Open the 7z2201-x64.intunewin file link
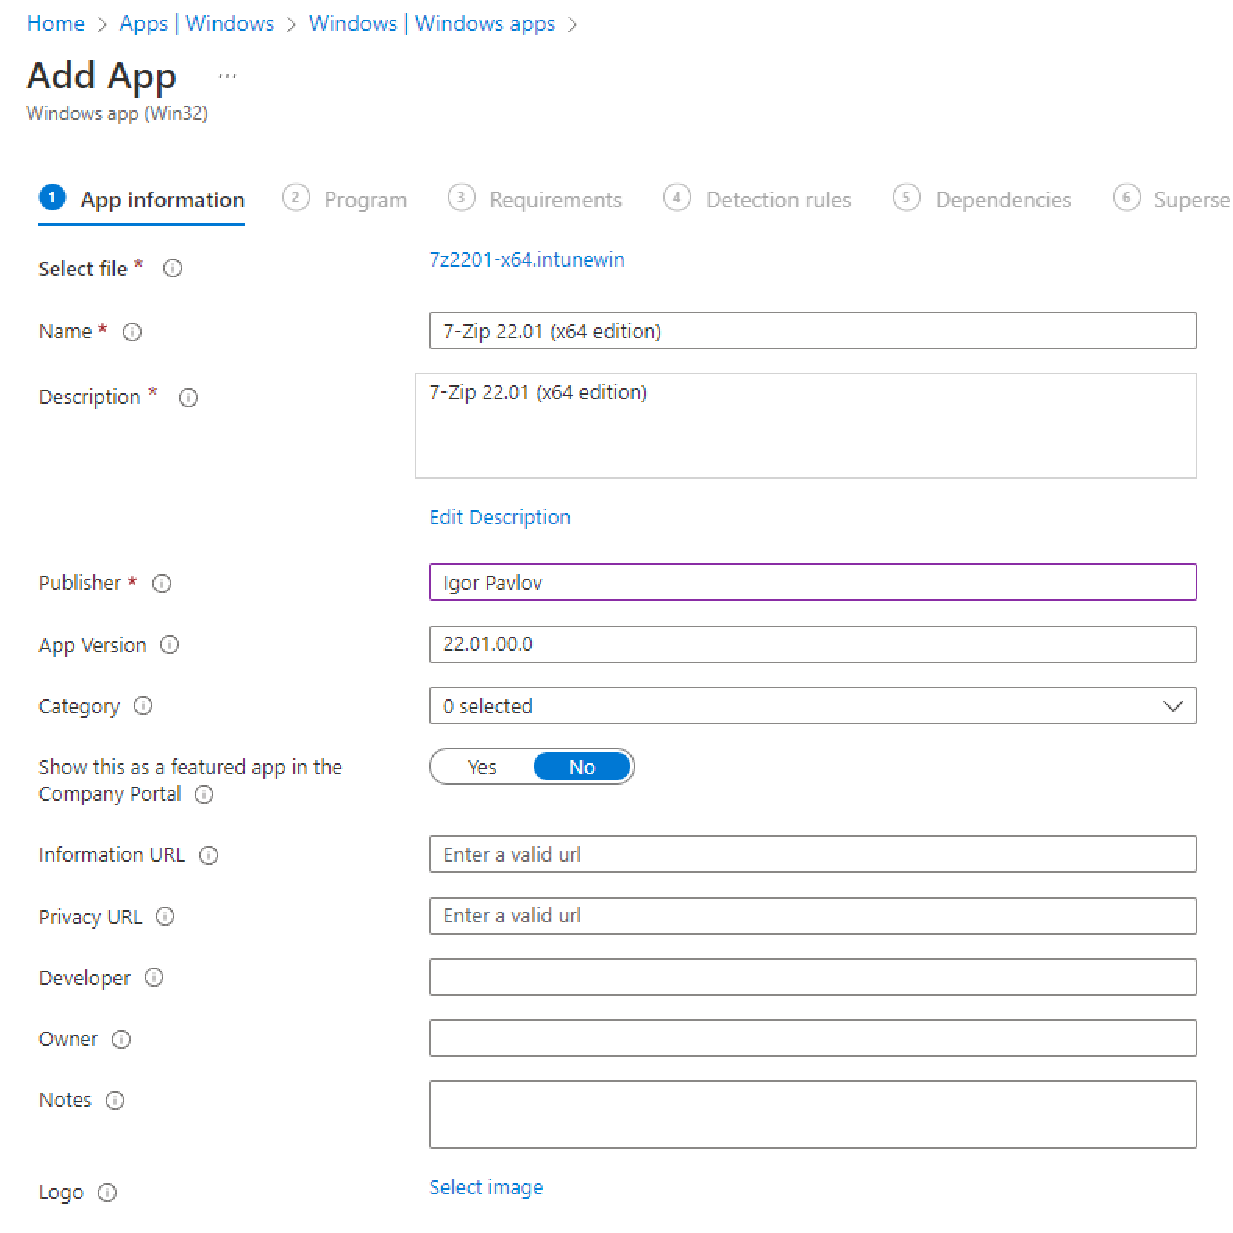Screen dimensions: 1233x1233 [x=527, y=260]
